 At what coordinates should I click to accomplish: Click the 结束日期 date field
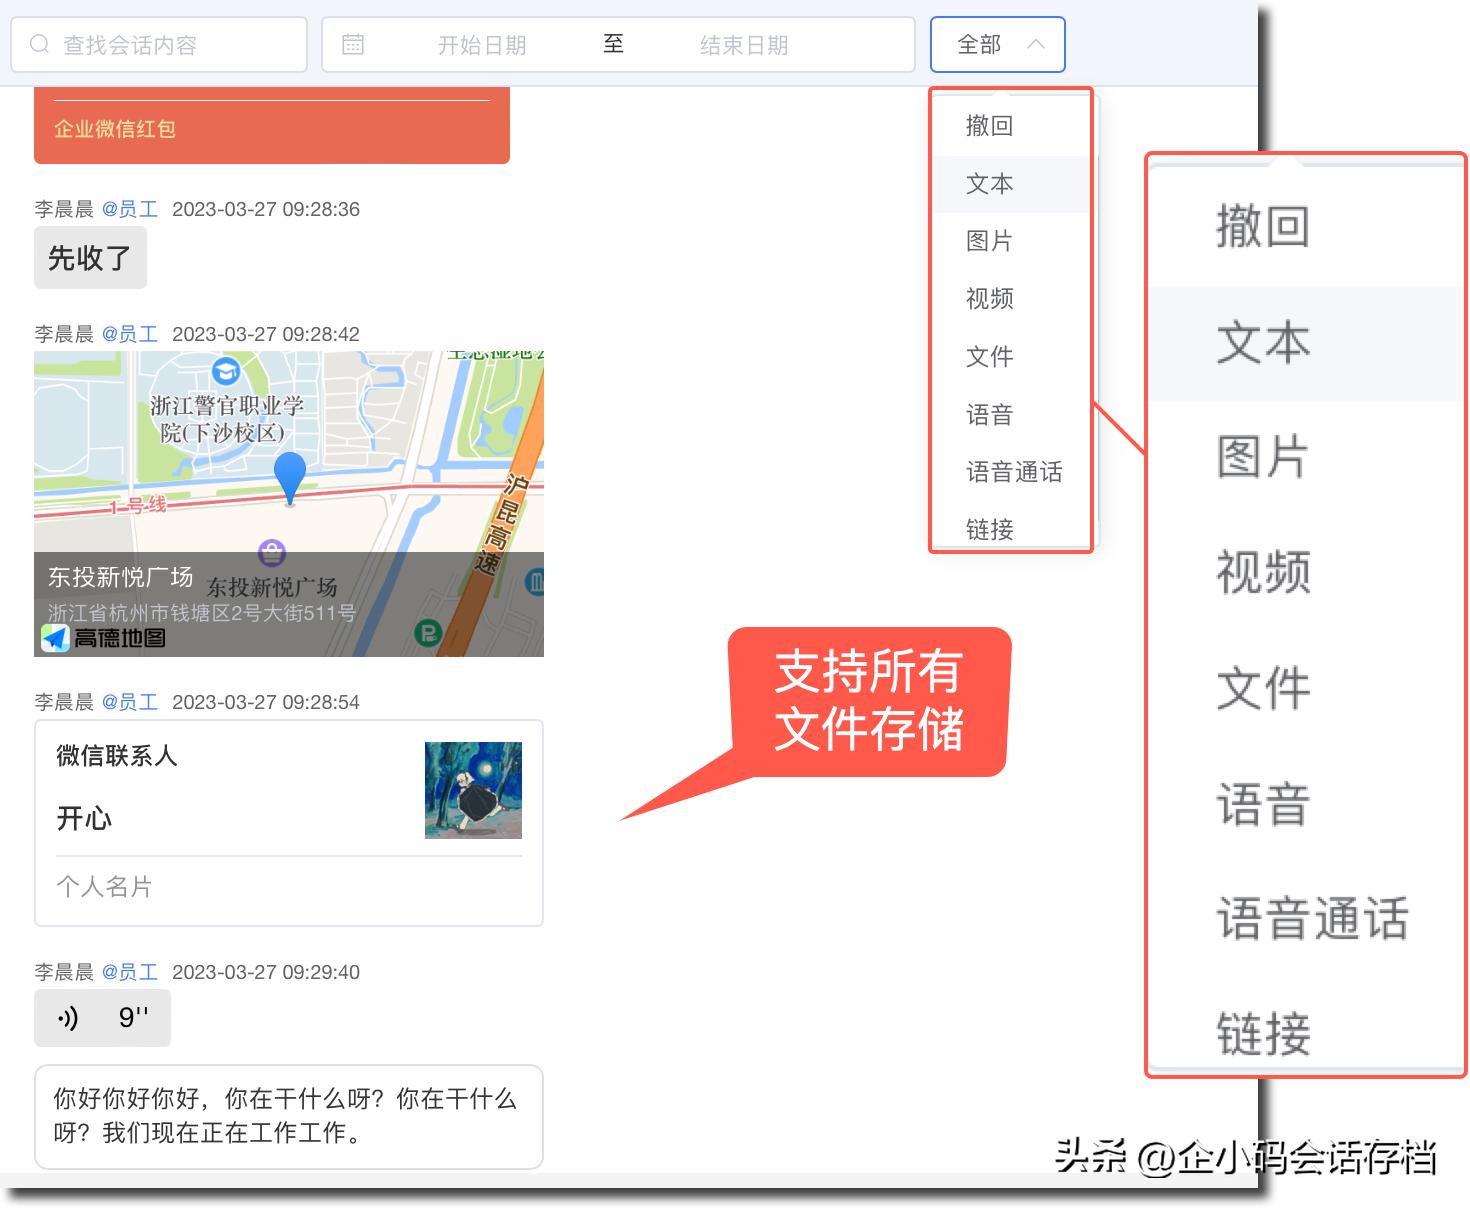click(744, 44)
